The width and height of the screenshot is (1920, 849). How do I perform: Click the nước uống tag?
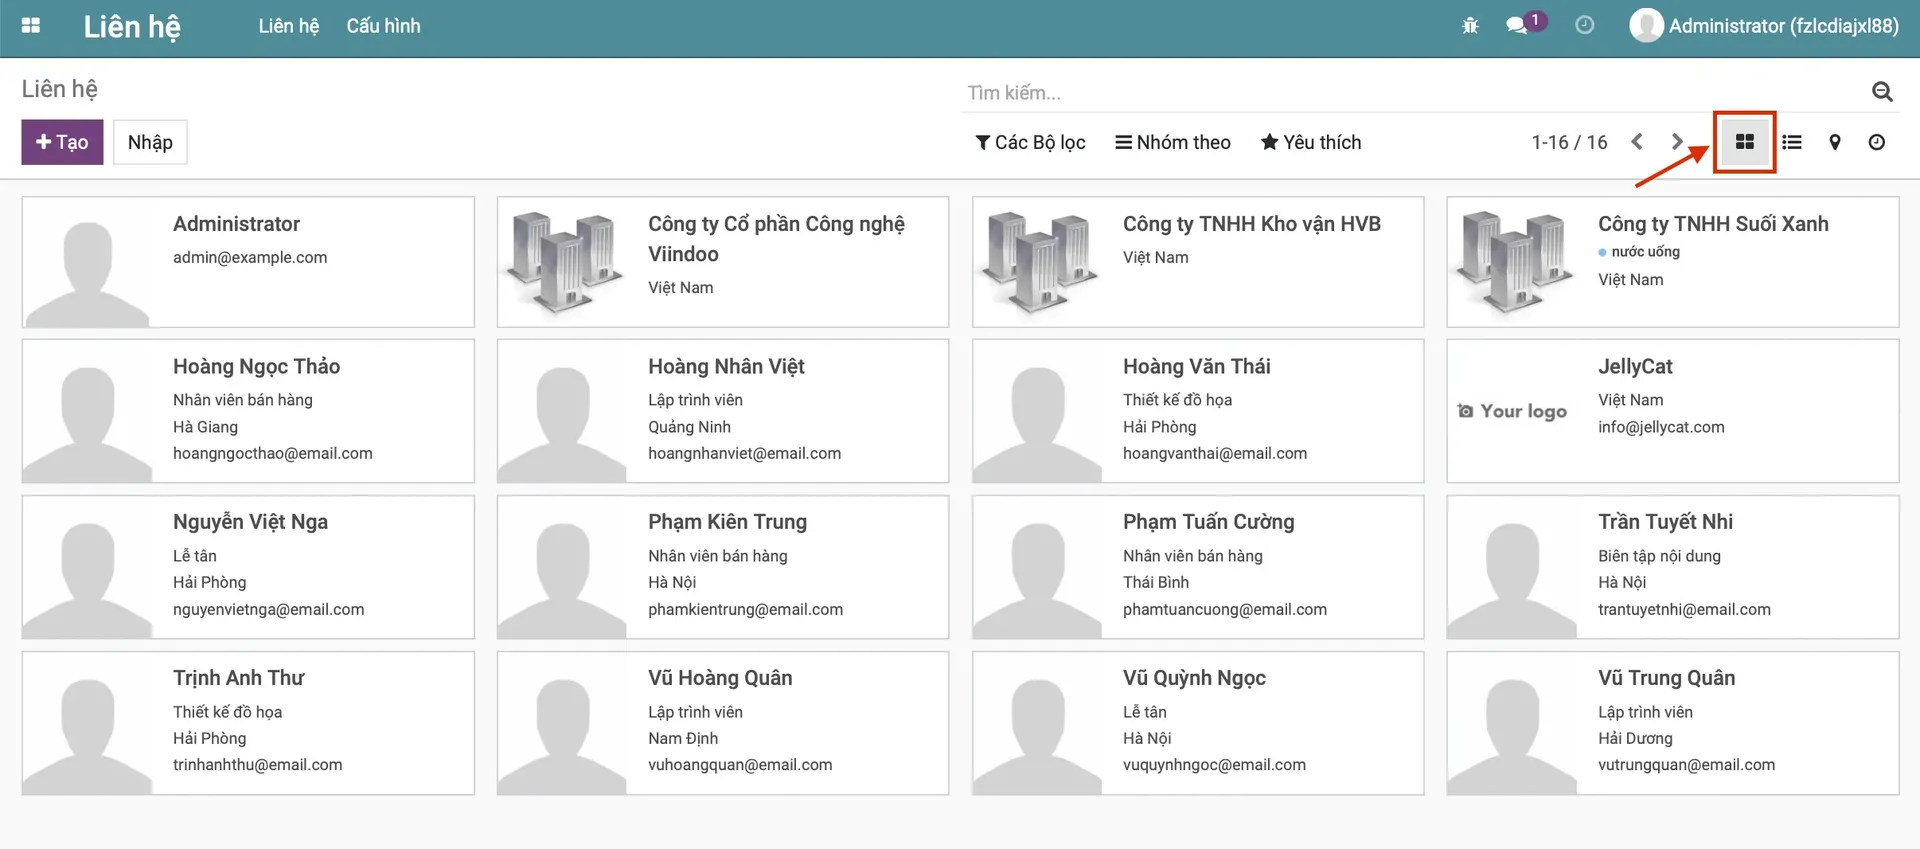click(x=1639, y=252)
